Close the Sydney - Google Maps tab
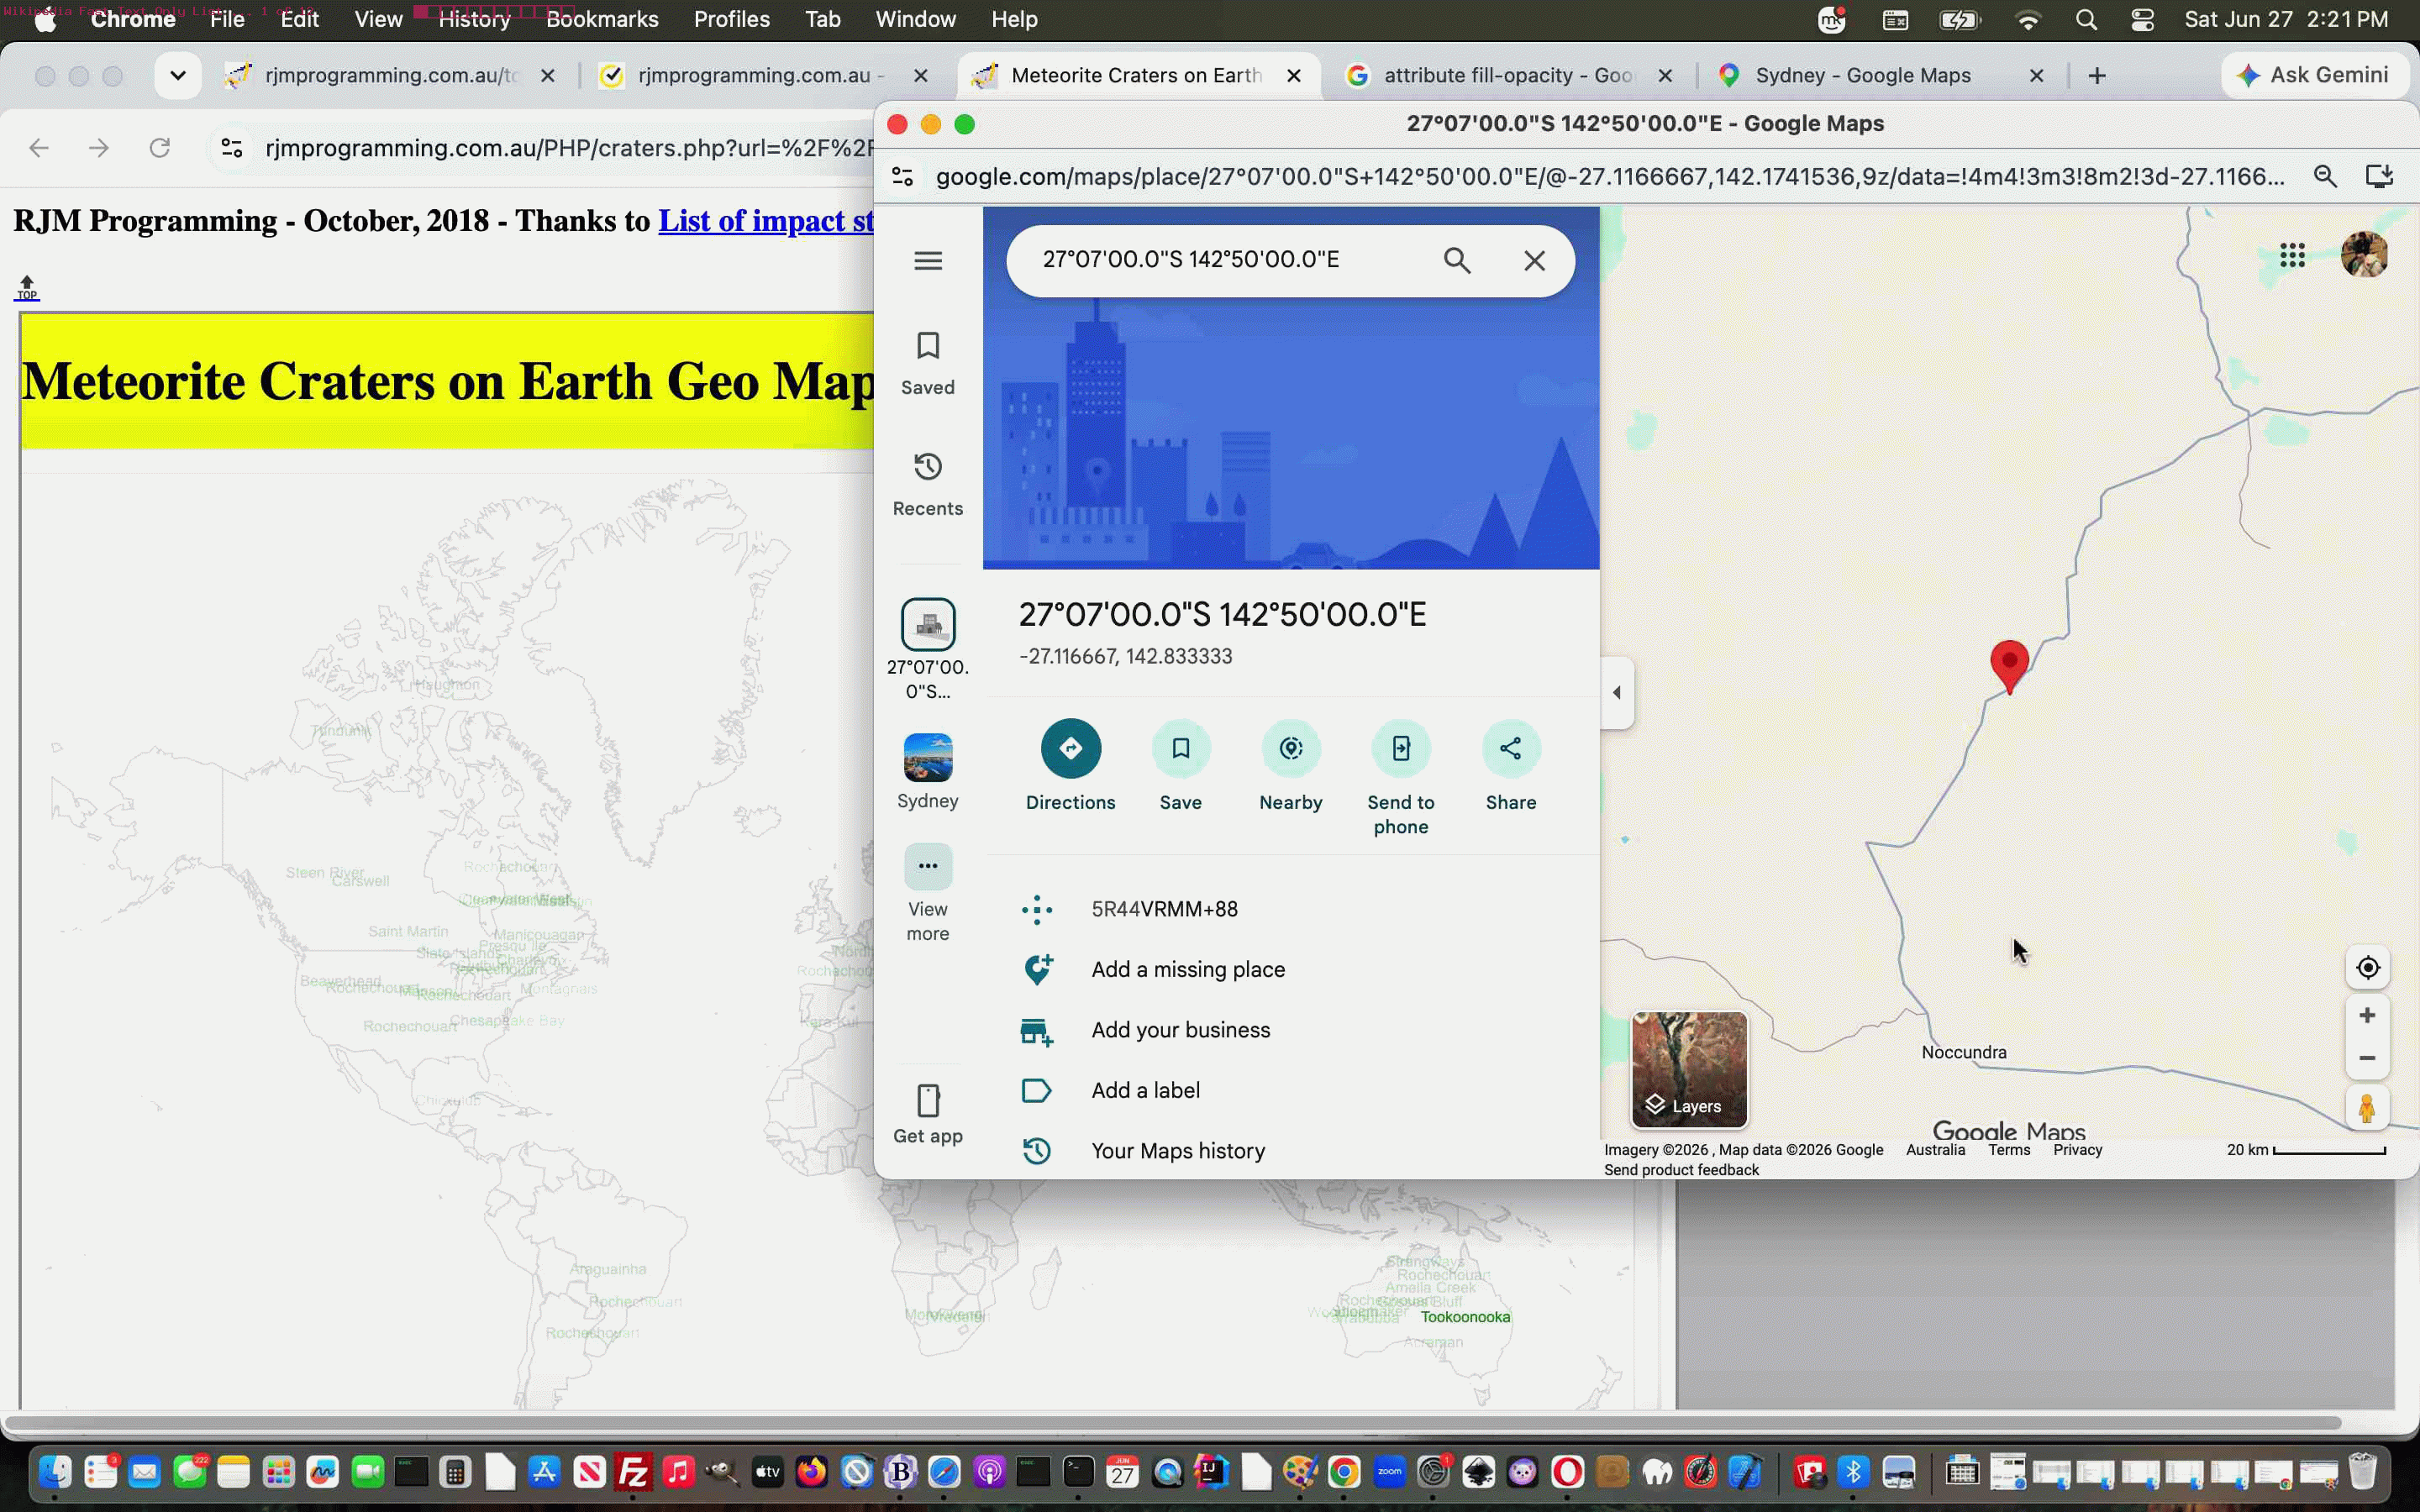The image size is (2420, 1512). pos(2036,75)
